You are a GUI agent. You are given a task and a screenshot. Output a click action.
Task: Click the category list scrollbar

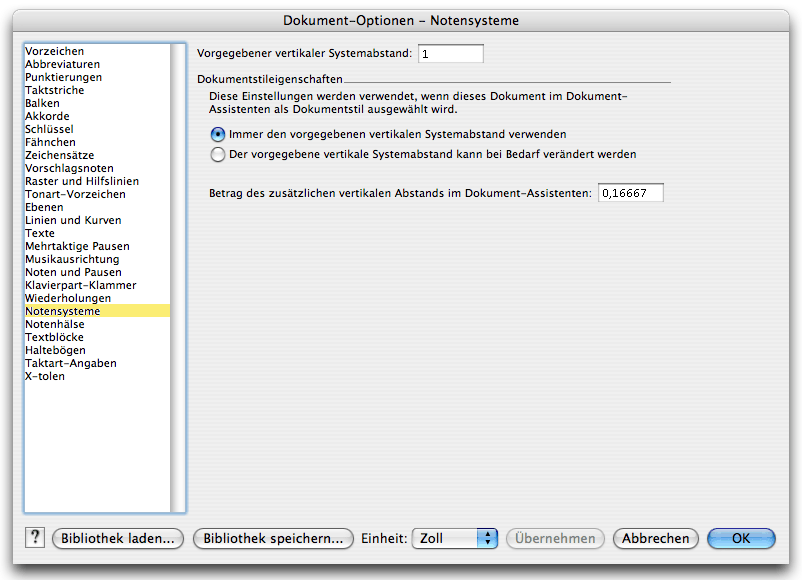point(177,278)
